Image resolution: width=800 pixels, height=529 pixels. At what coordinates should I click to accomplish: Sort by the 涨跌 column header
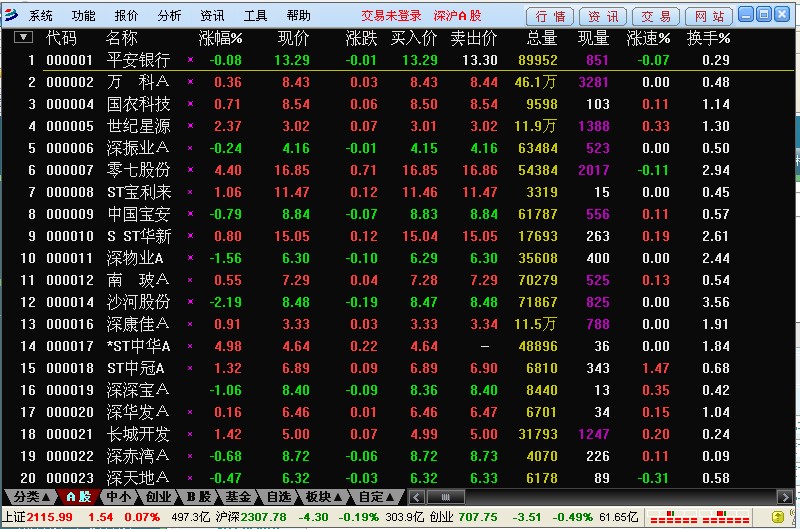coord(361,38)
